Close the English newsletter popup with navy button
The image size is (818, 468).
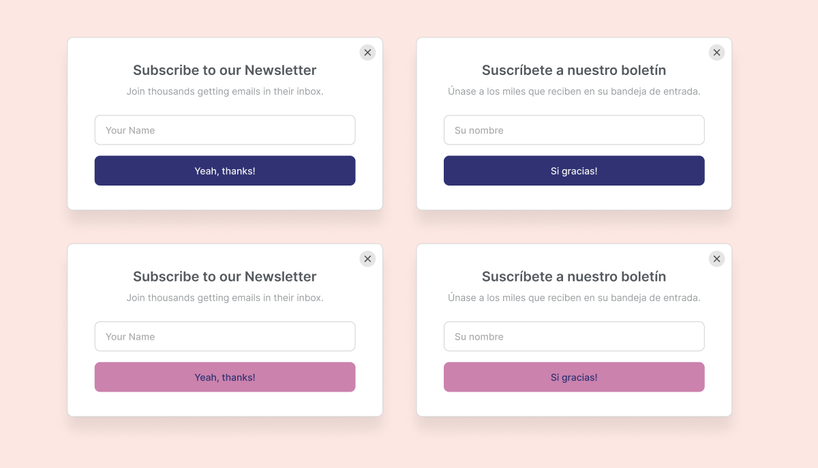[x=367, y=53]
